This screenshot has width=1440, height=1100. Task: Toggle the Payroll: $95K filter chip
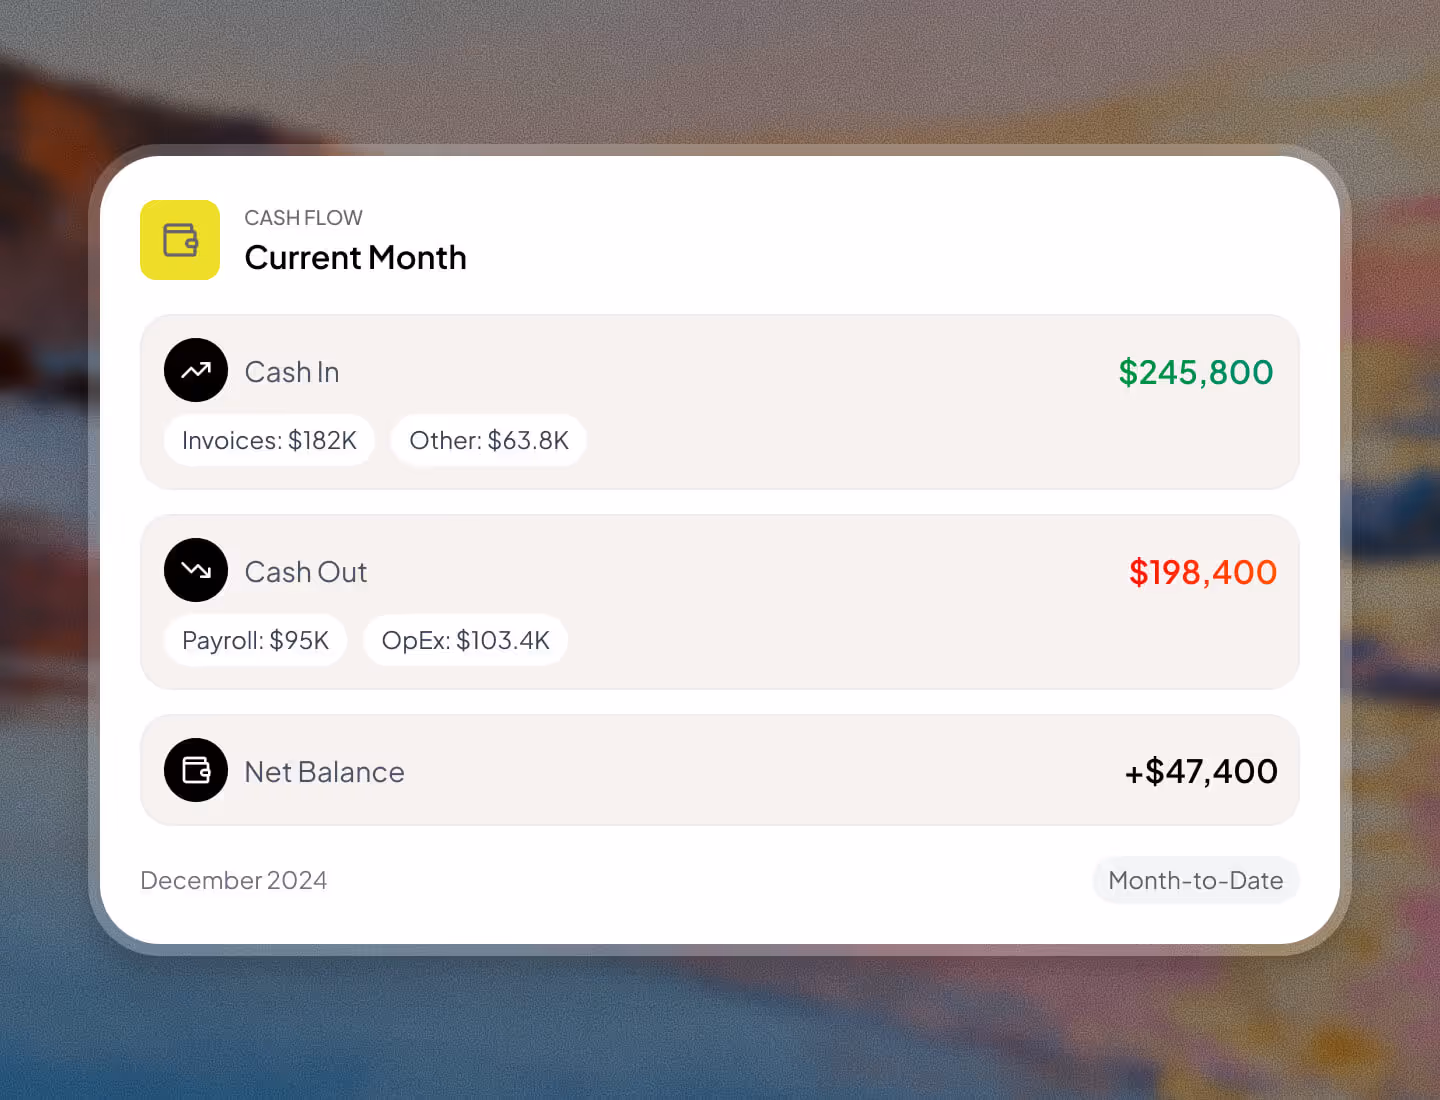[255, 640]
